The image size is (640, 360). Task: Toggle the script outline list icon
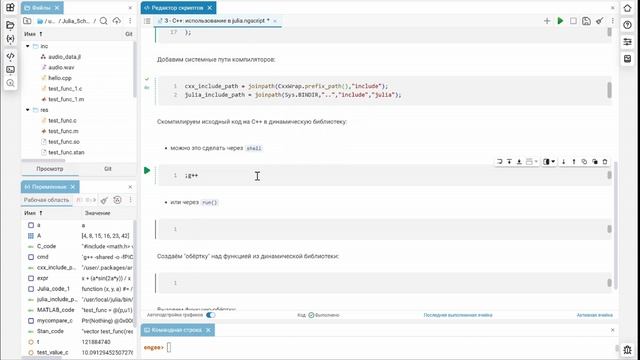(x=147, y=21)
